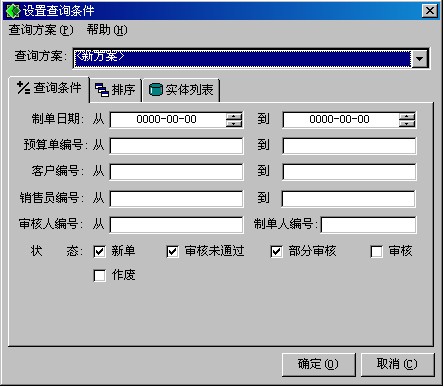The height and width of the screenshot is (387, 444).
Task: Click the green application icon in title bar
Action: click(x=14, y=11)
